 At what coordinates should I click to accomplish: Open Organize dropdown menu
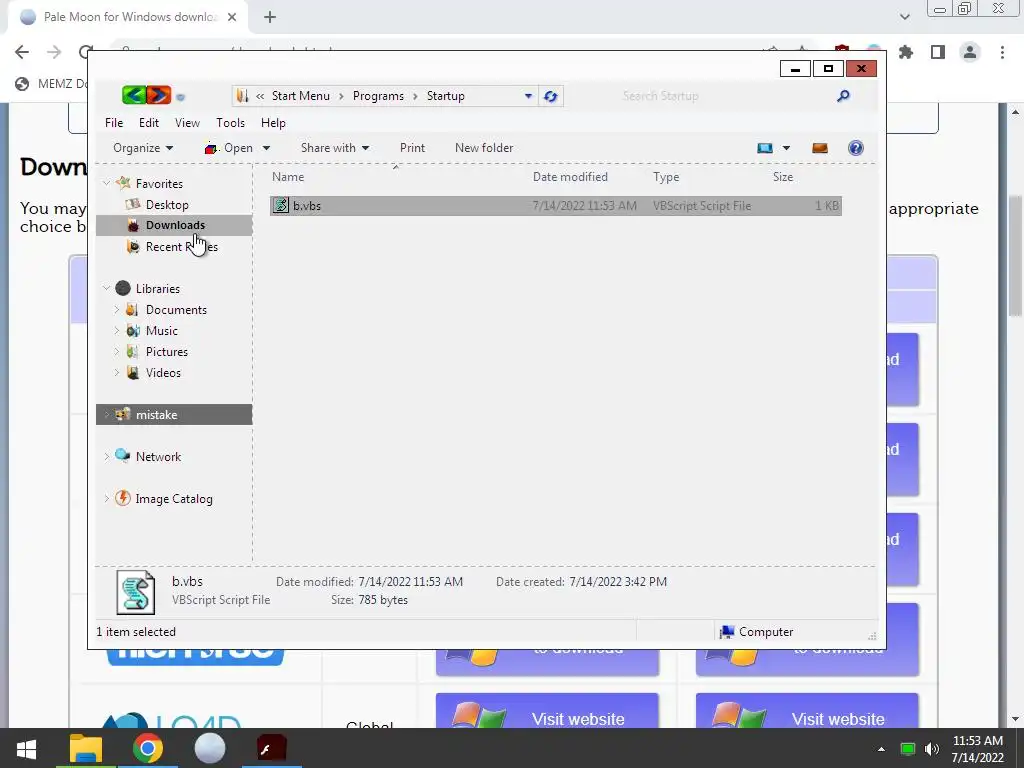coord(143,148)
